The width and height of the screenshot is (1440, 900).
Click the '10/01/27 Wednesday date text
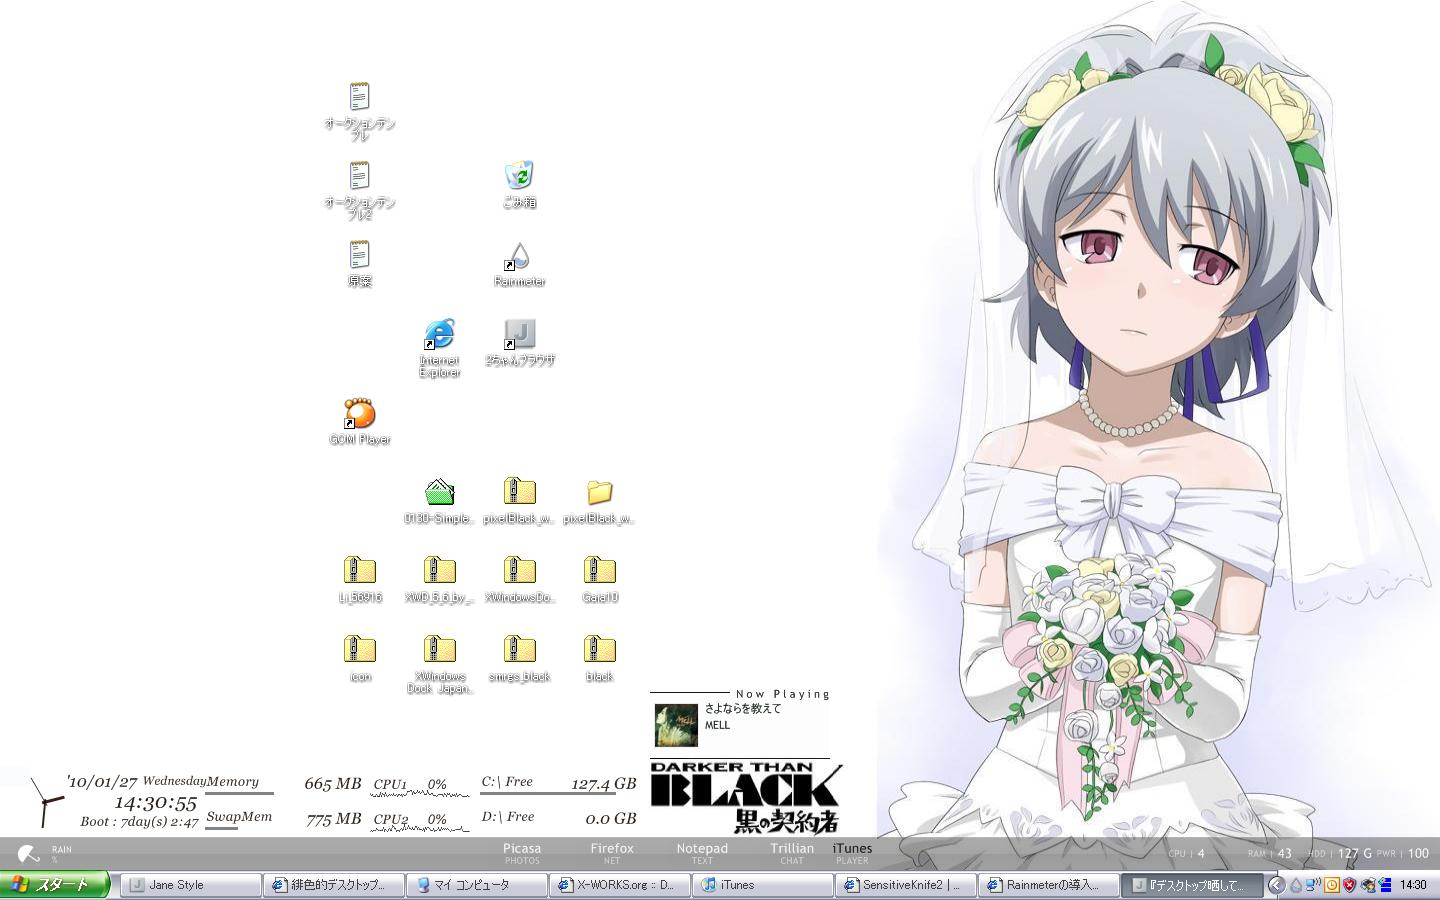pos(137,781)
